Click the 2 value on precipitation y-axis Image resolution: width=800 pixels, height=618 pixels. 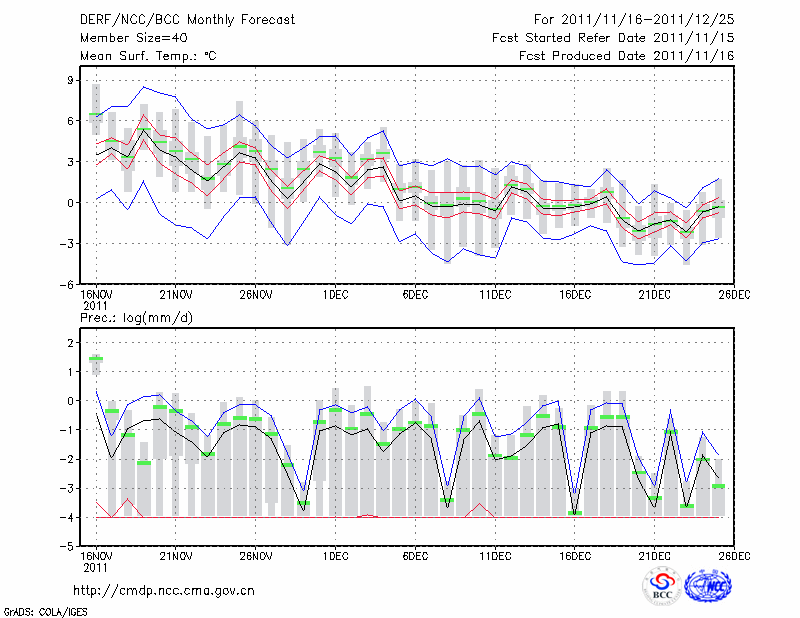click(x=72, y=342)
